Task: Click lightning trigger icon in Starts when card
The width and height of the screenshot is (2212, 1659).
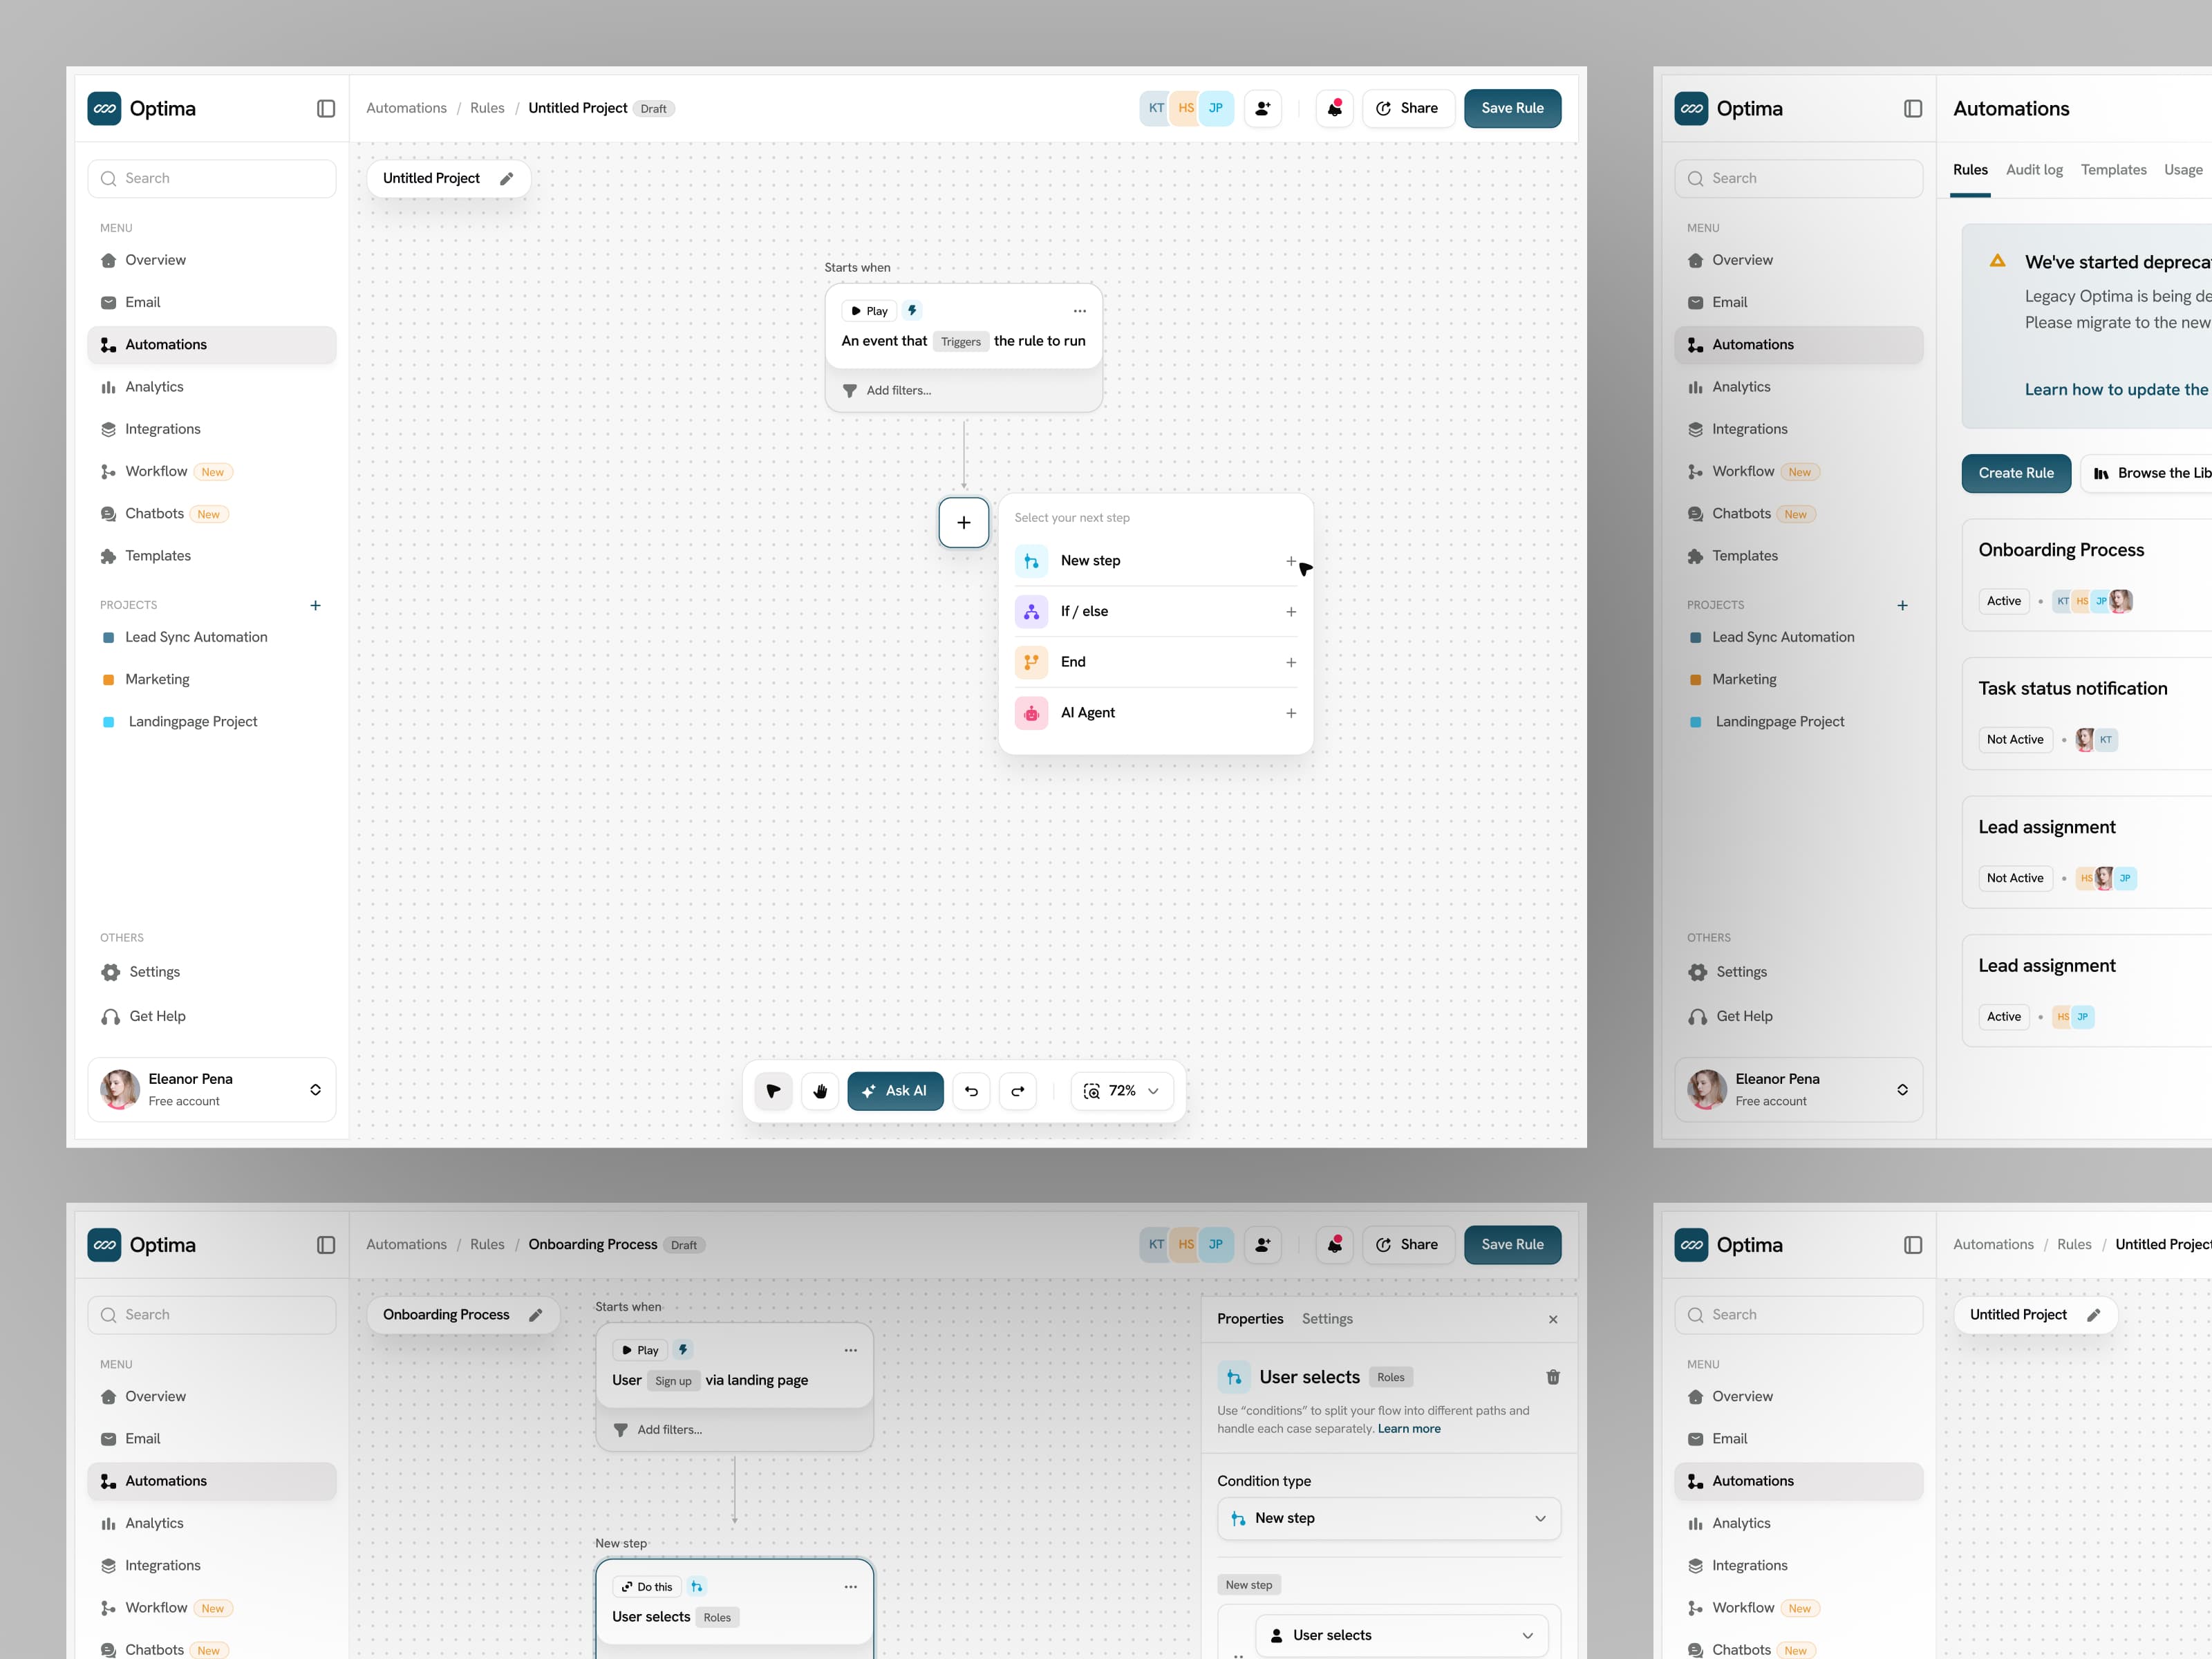Action: tap(912, 311)
